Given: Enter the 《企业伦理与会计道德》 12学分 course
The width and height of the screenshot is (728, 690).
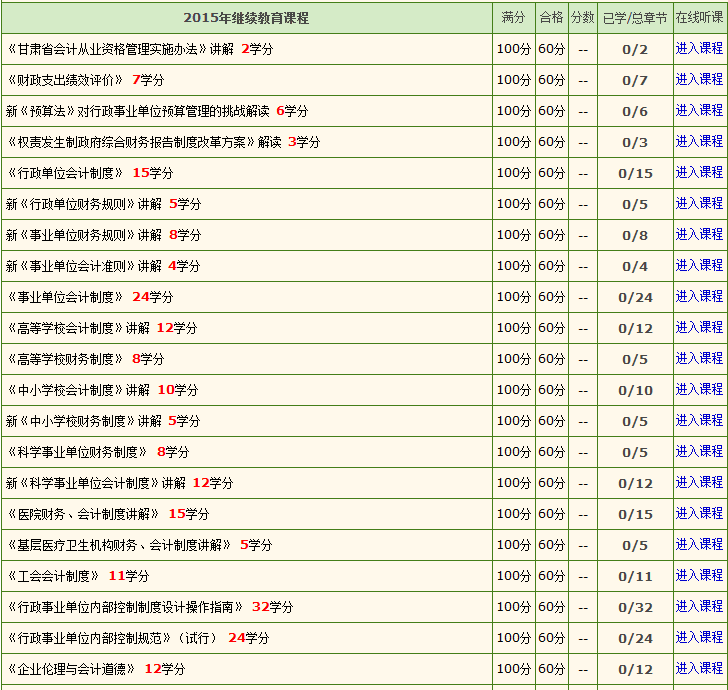Looking at the screenshot, I should 699,668.
